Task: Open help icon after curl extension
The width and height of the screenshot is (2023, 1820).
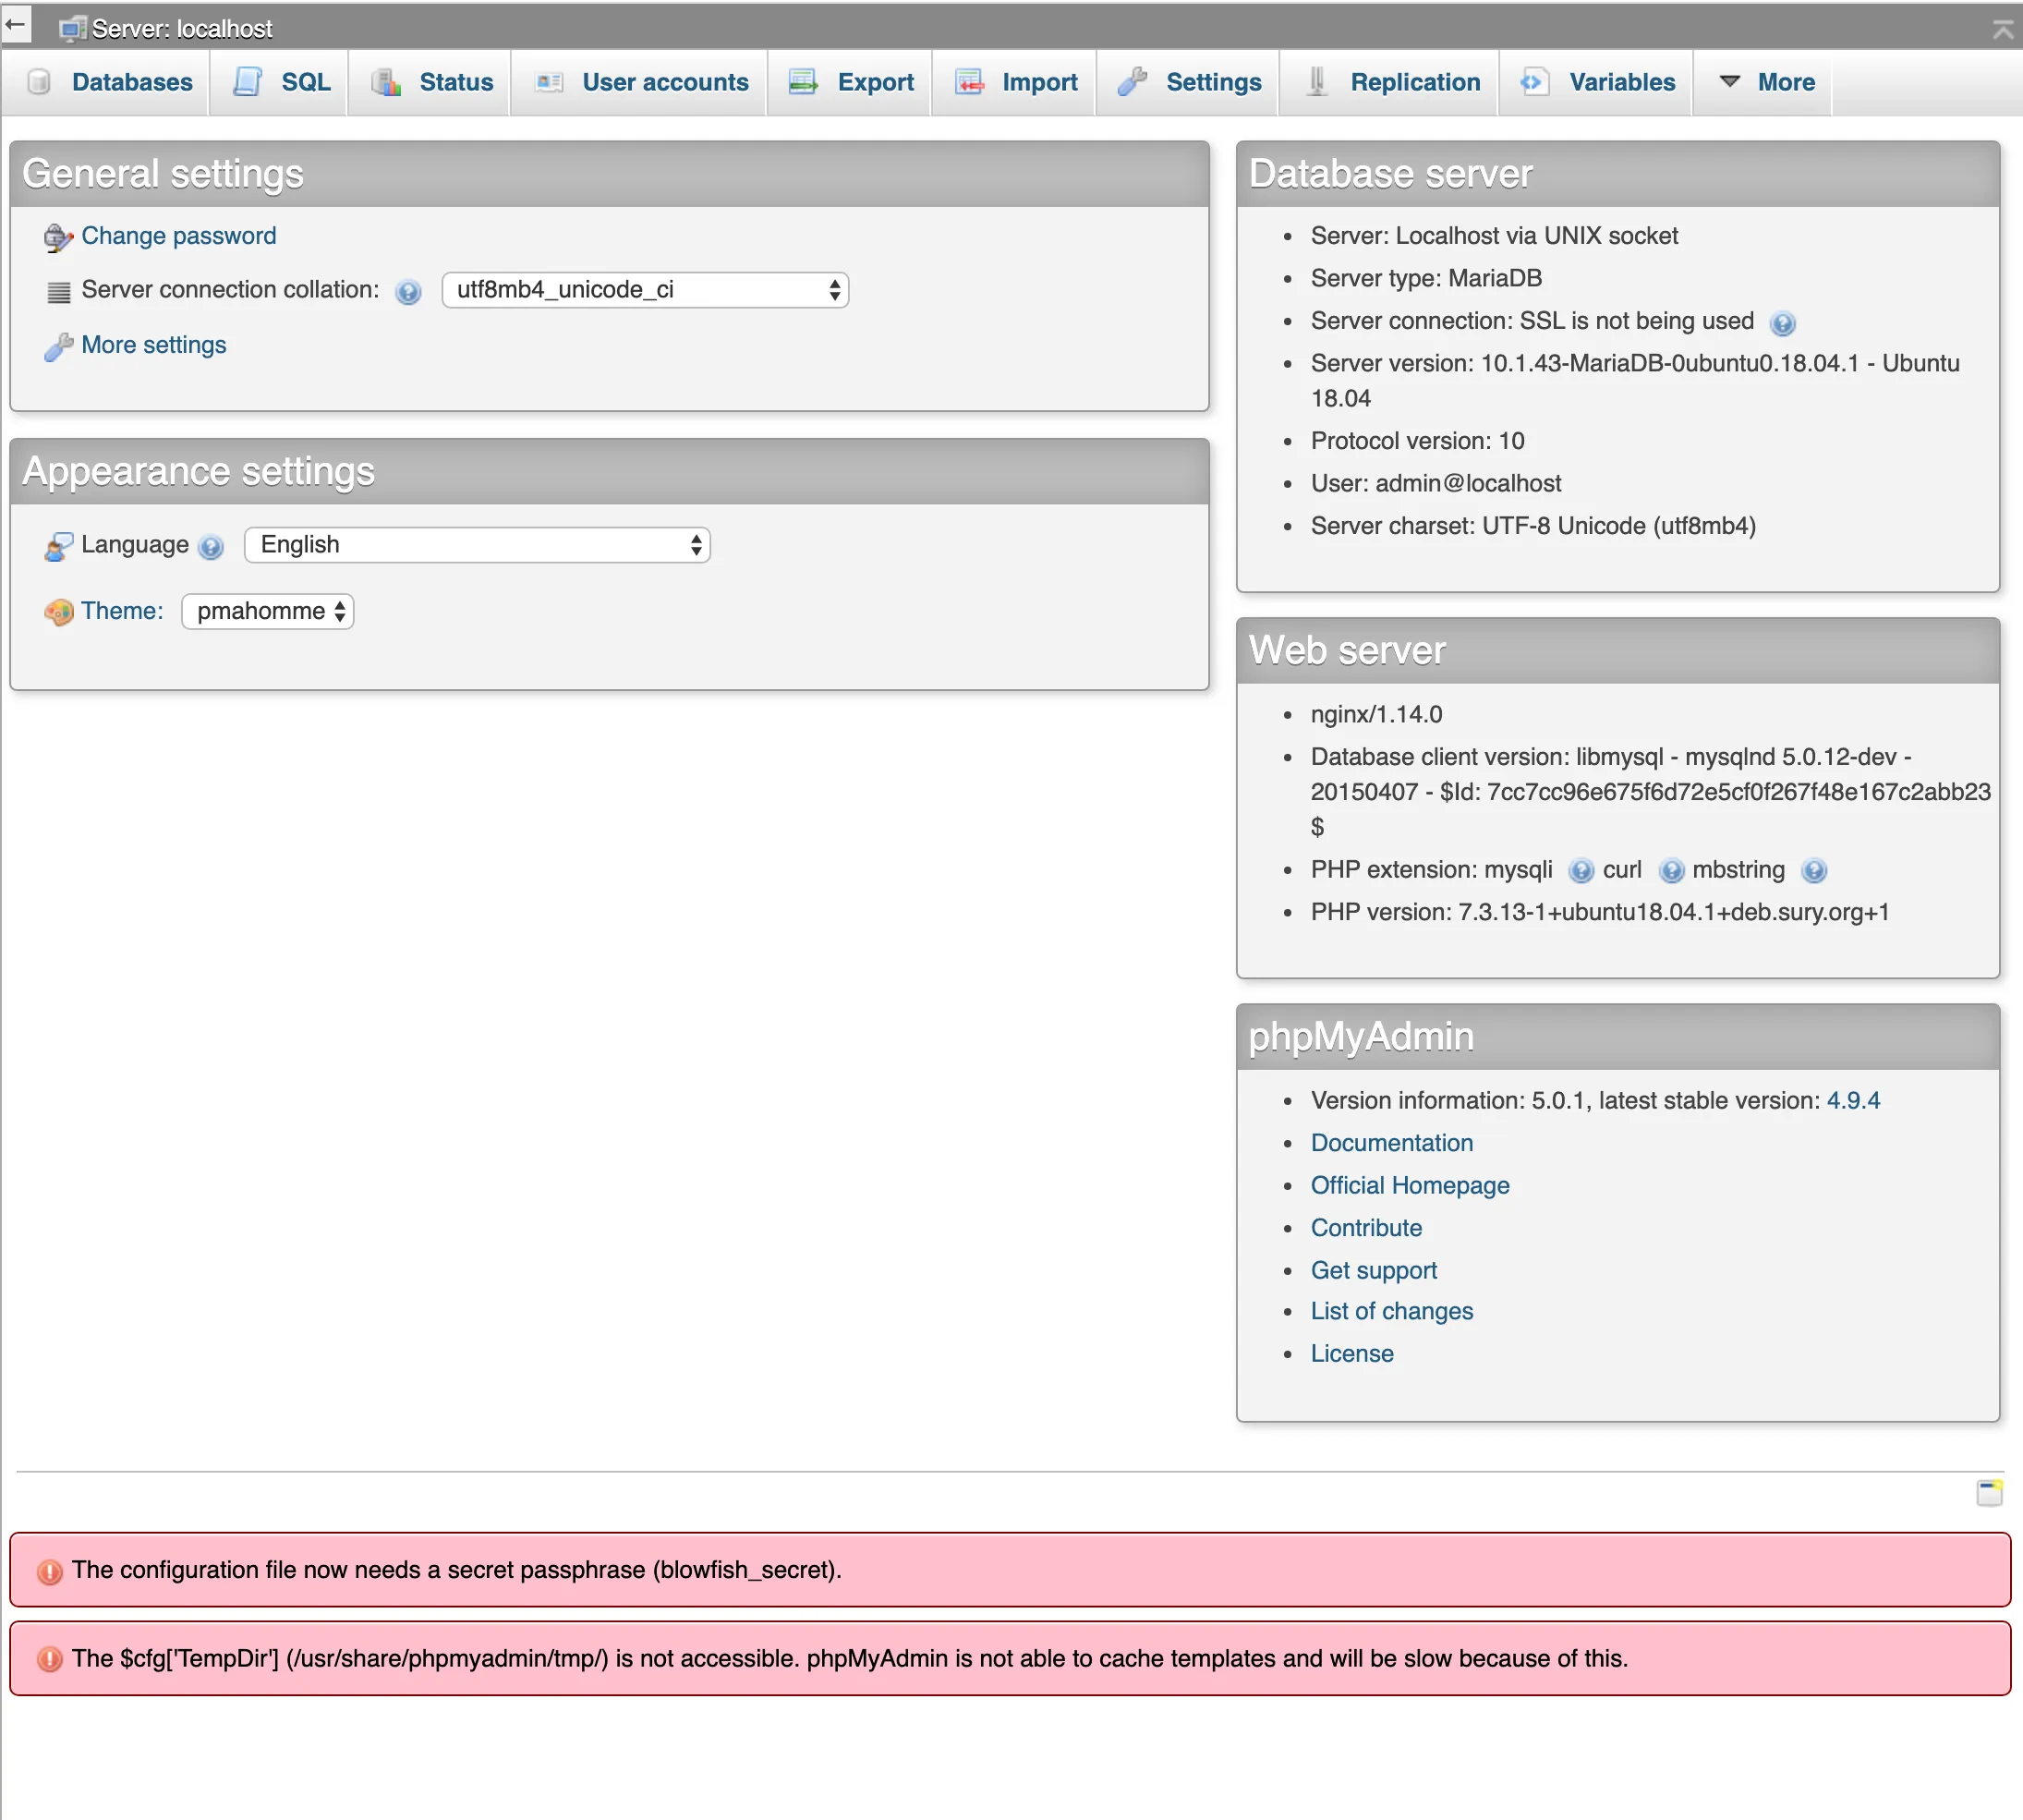Action: click(x=1671, y=871)
